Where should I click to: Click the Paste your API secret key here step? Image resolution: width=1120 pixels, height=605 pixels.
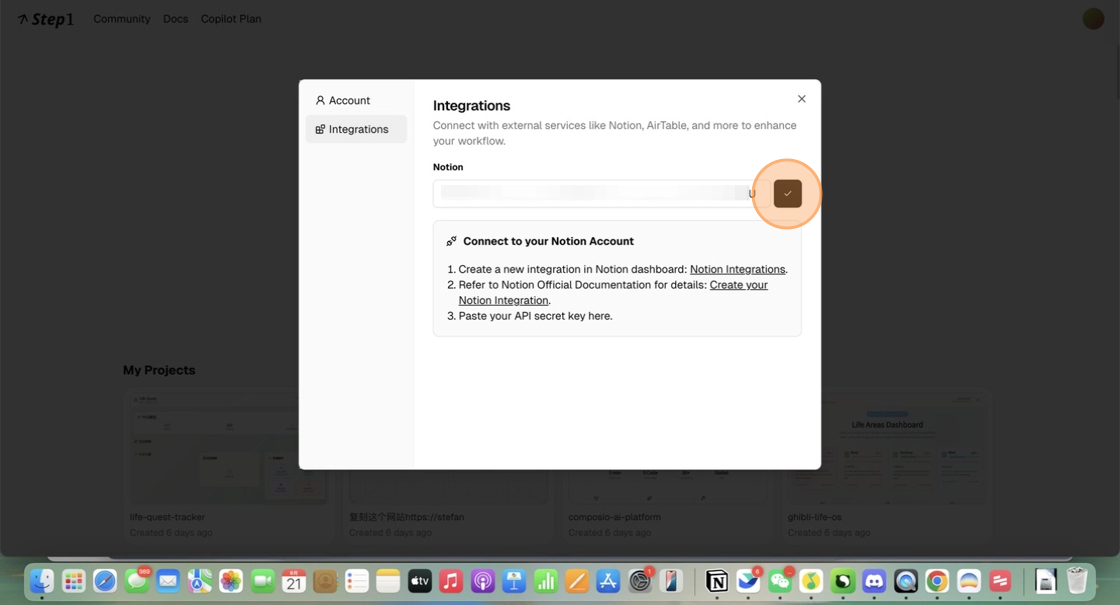[x=535, y=316]
